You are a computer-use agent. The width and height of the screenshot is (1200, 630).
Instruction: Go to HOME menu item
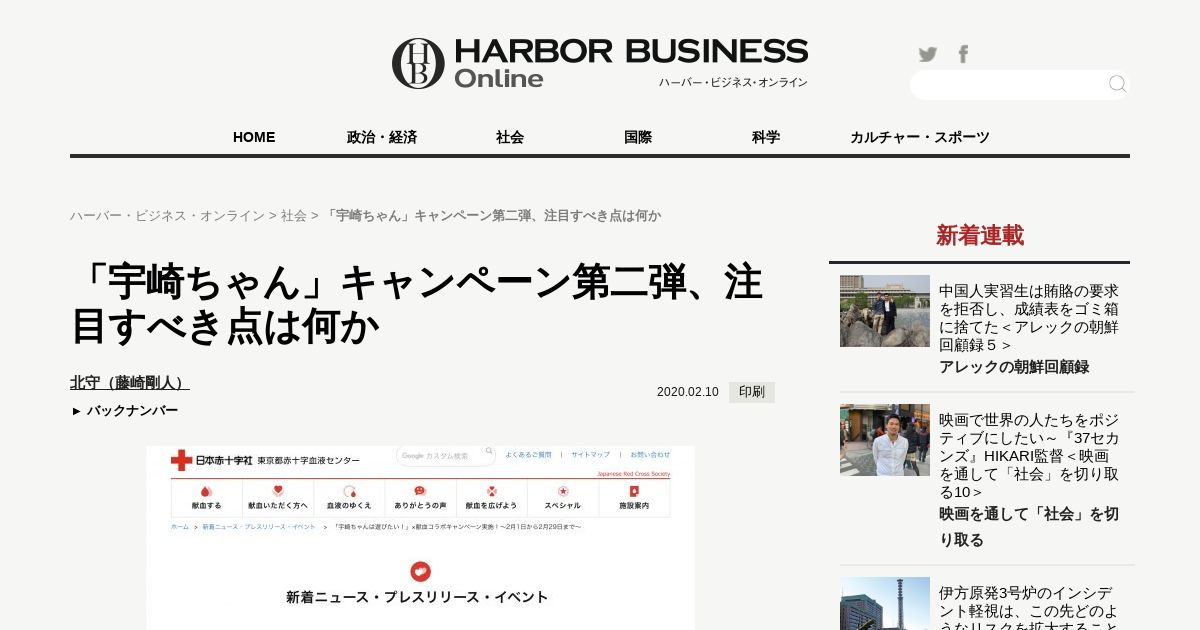pos(254,137)
